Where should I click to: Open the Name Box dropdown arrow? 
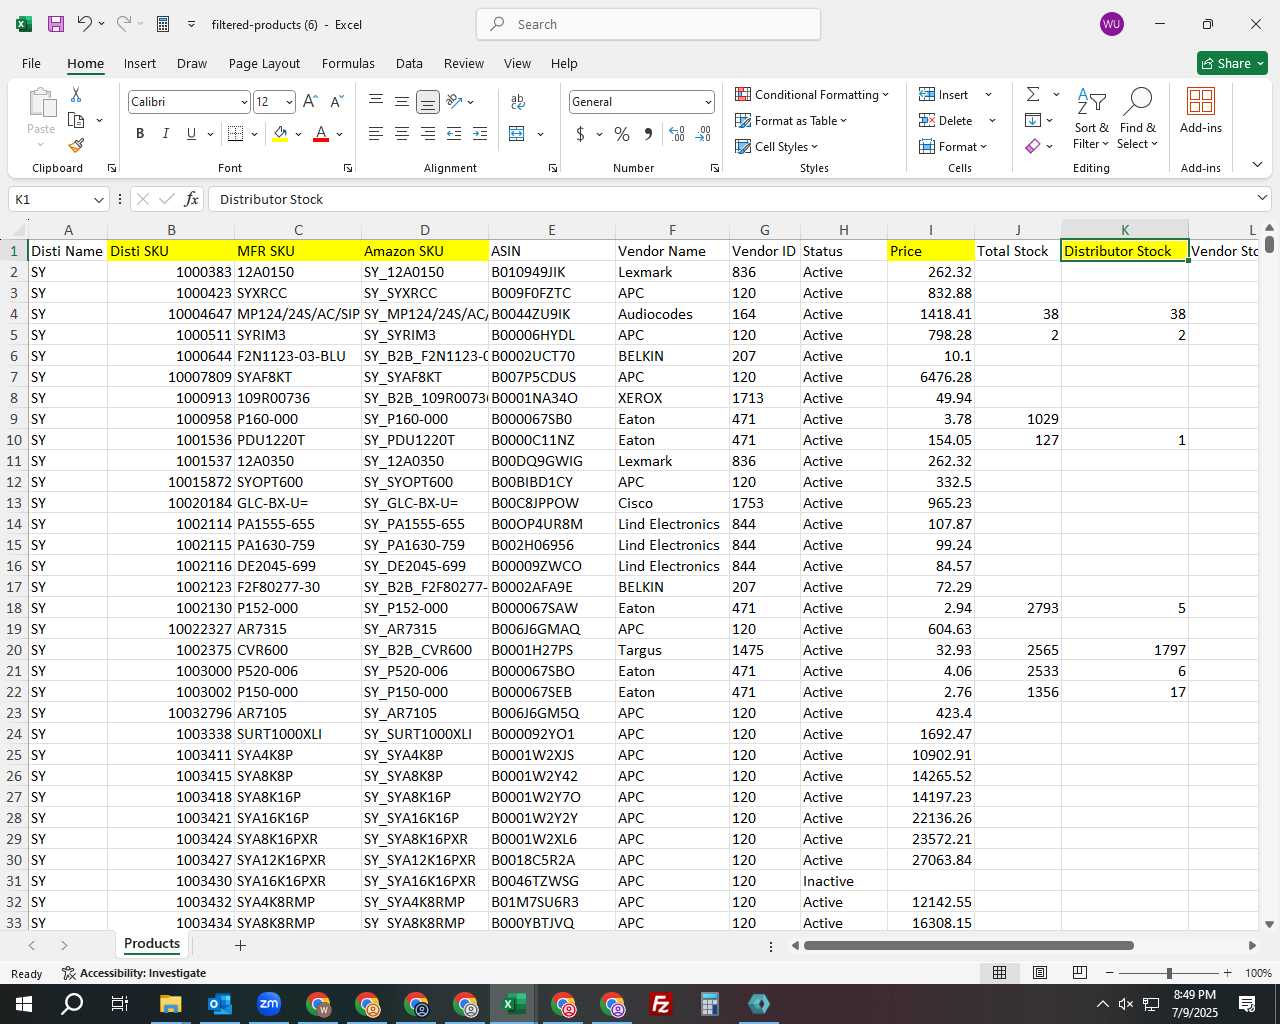pos(98,199)
